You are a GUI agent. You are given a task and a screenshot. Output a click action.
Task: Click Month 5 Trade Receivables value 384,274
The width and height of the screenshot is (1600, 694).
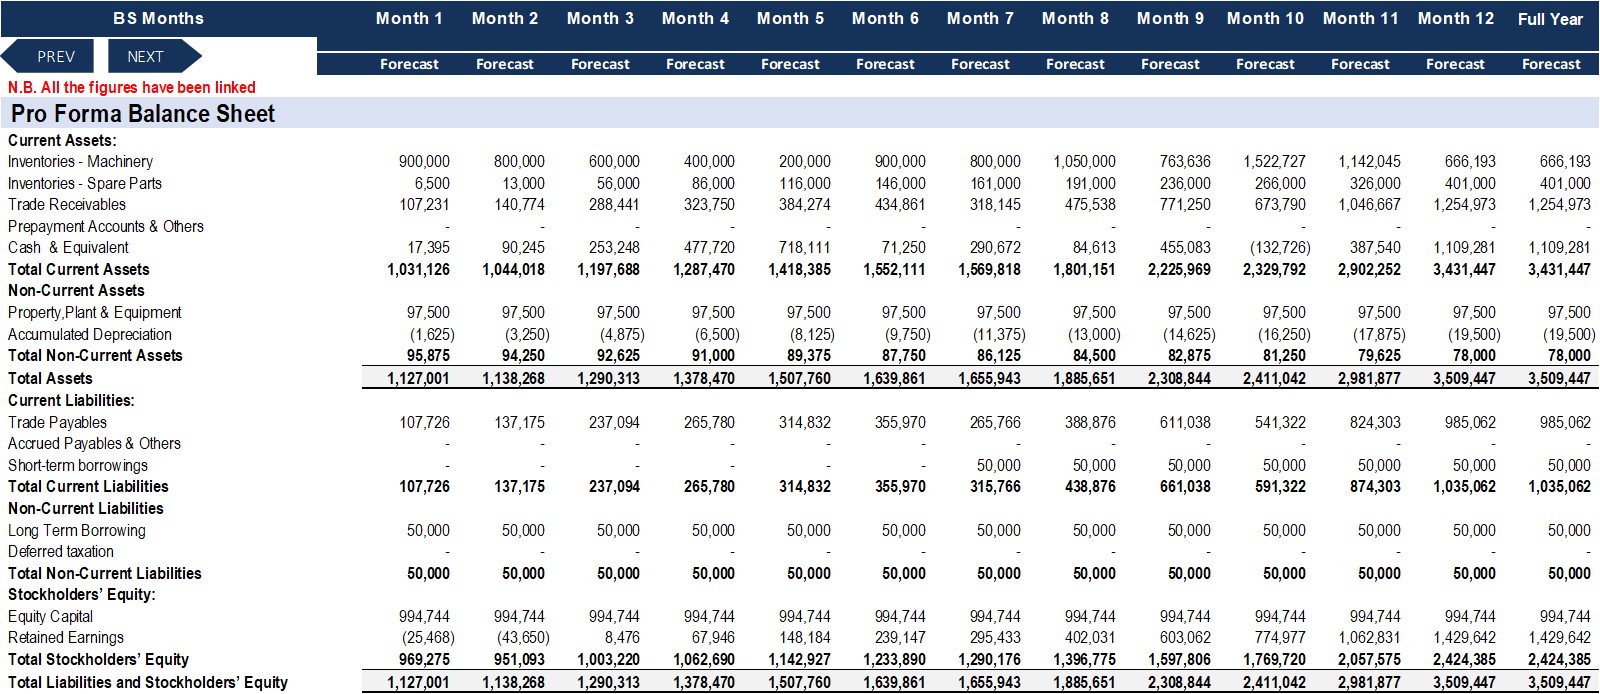coord(805,204)
